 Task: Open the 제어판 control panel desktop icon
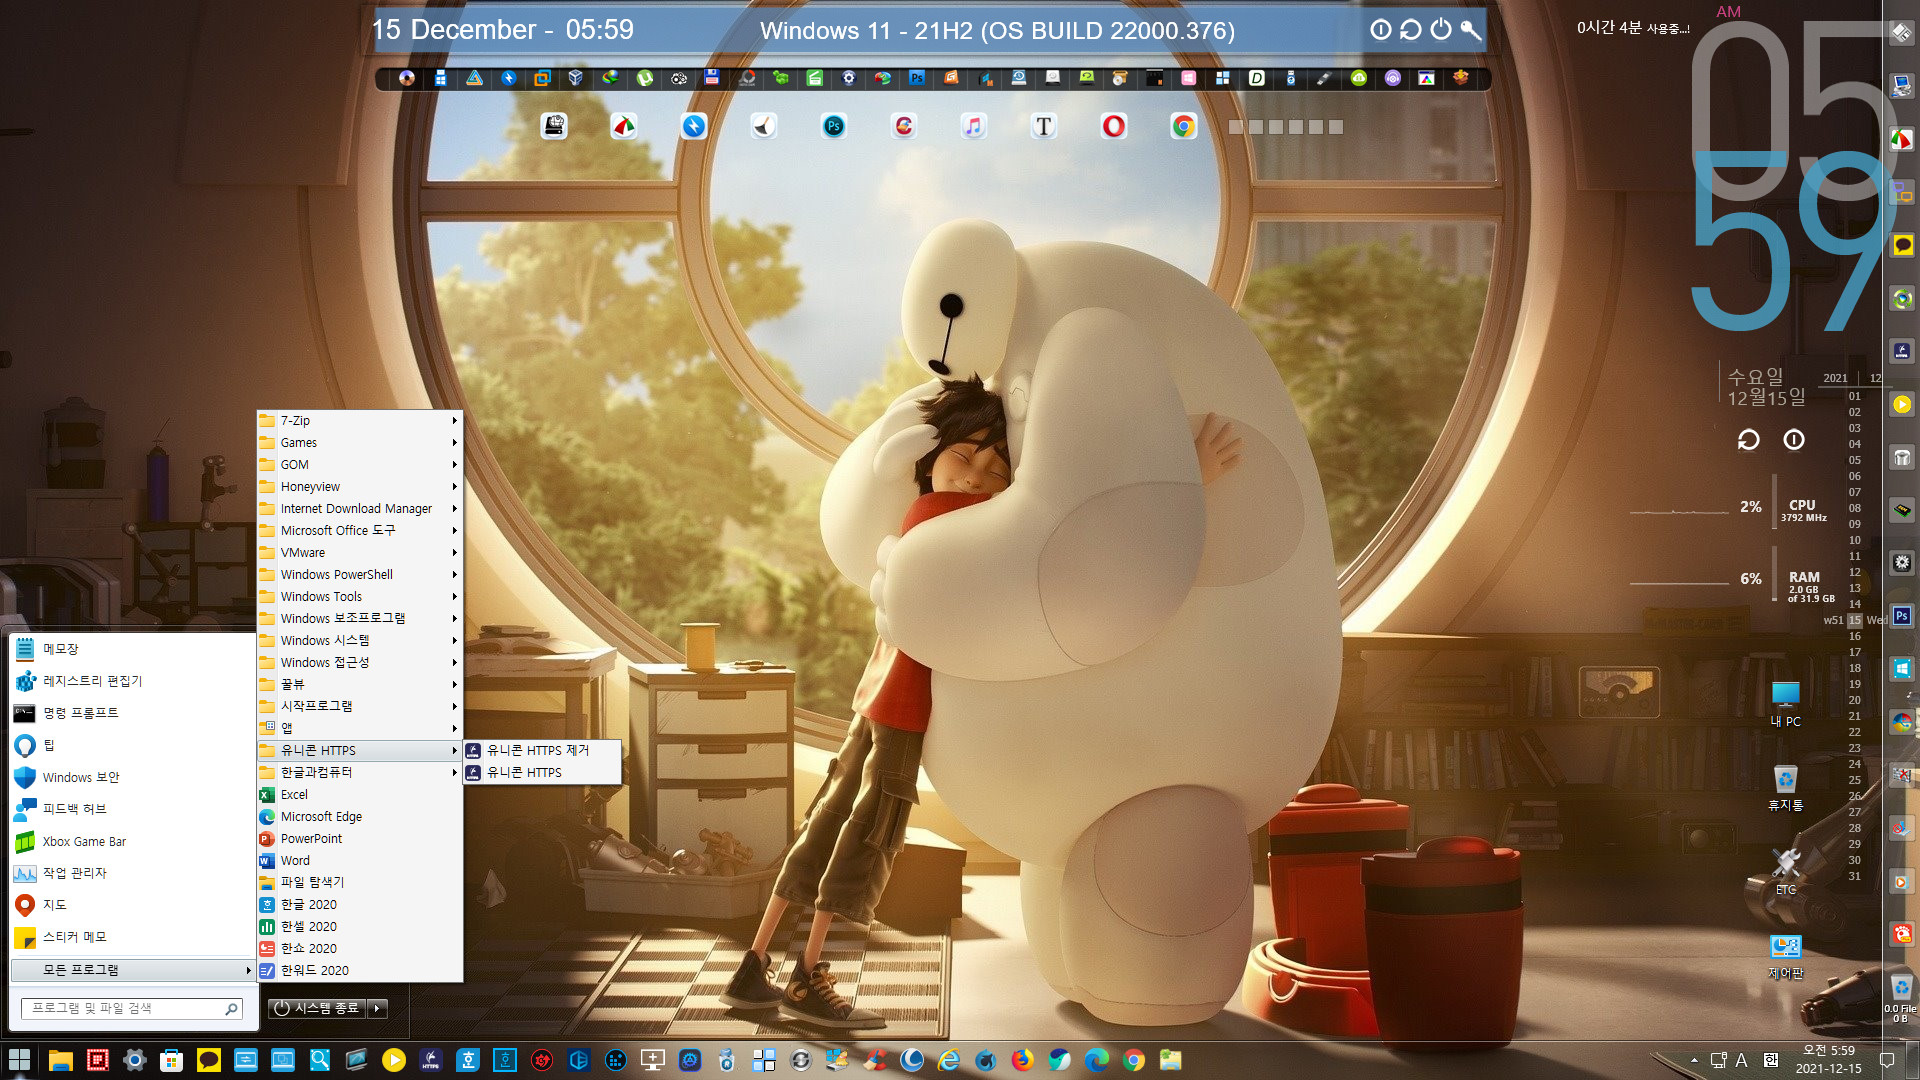coord(1786,957)
